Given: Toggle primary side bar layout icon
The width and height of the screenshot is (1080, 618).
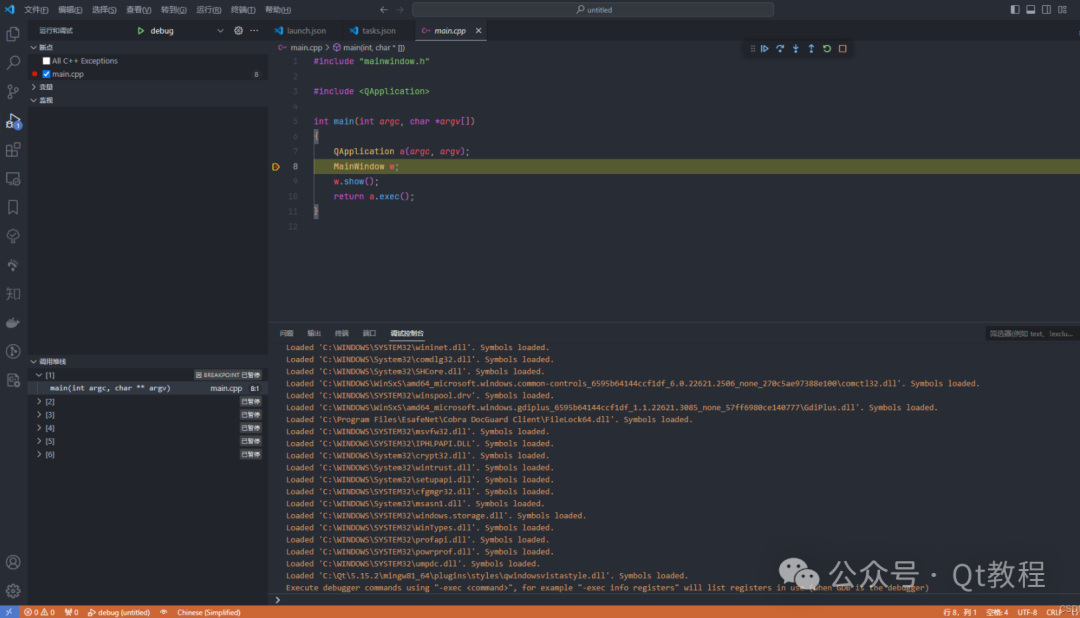Looking at the screenshot, I should tap(1015, 10).
